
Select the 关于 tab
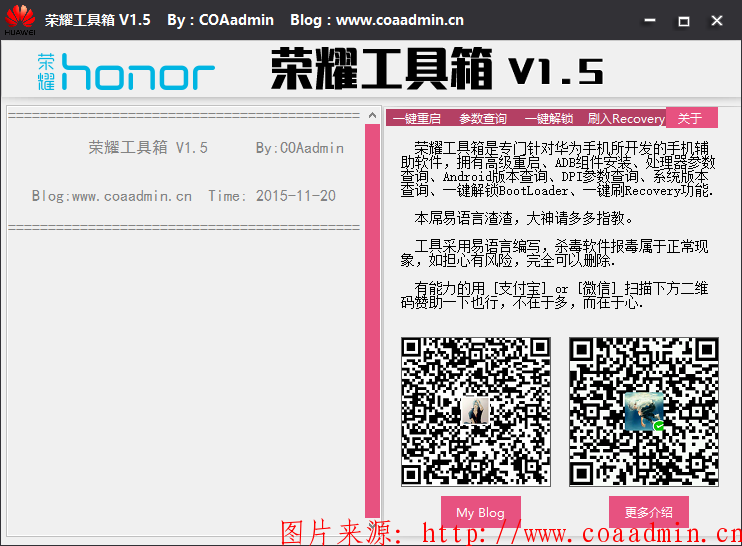pos(691,117)
